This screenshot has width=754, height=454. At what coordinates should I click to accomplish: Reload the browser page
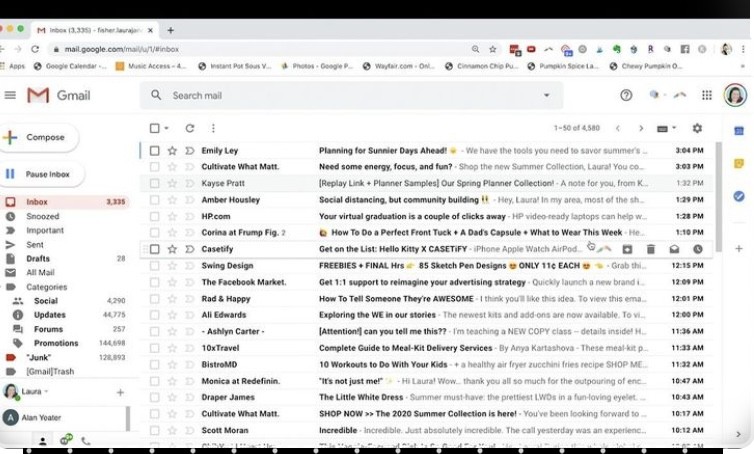pyautogui.click(x=35, y=49)
